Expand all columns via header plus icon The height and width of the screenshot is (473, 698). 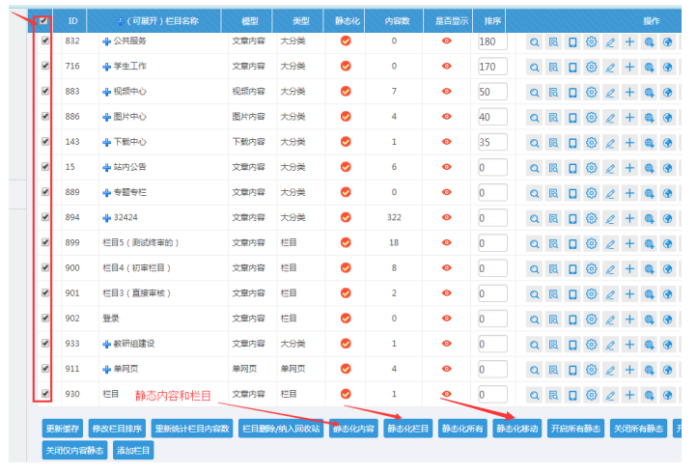click(x=121, y=20)
